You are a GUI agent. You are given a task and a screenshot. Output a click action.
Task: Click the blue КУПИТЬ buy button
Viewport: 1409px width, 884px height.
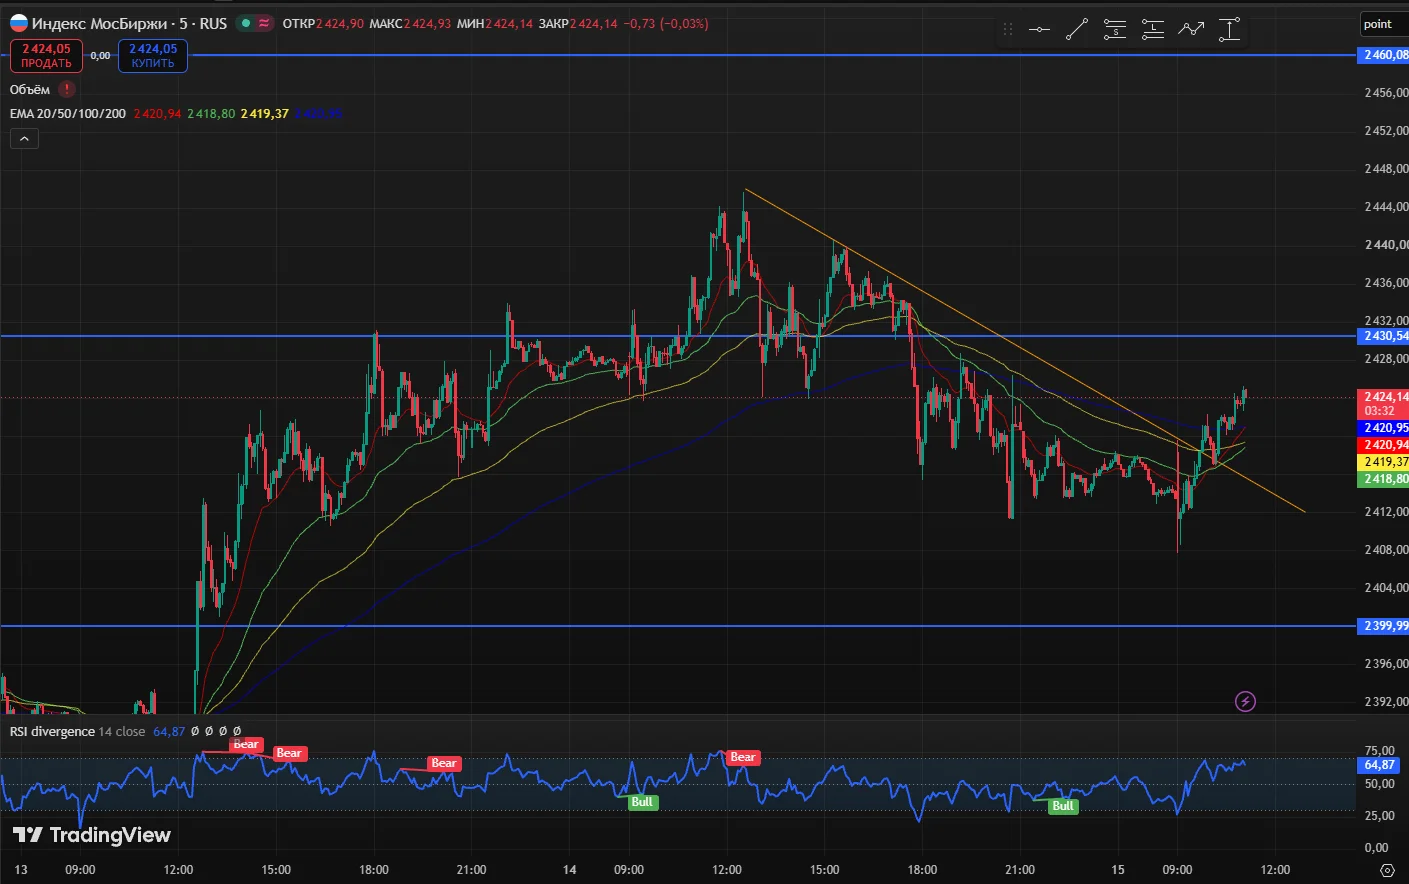[153, 56]
